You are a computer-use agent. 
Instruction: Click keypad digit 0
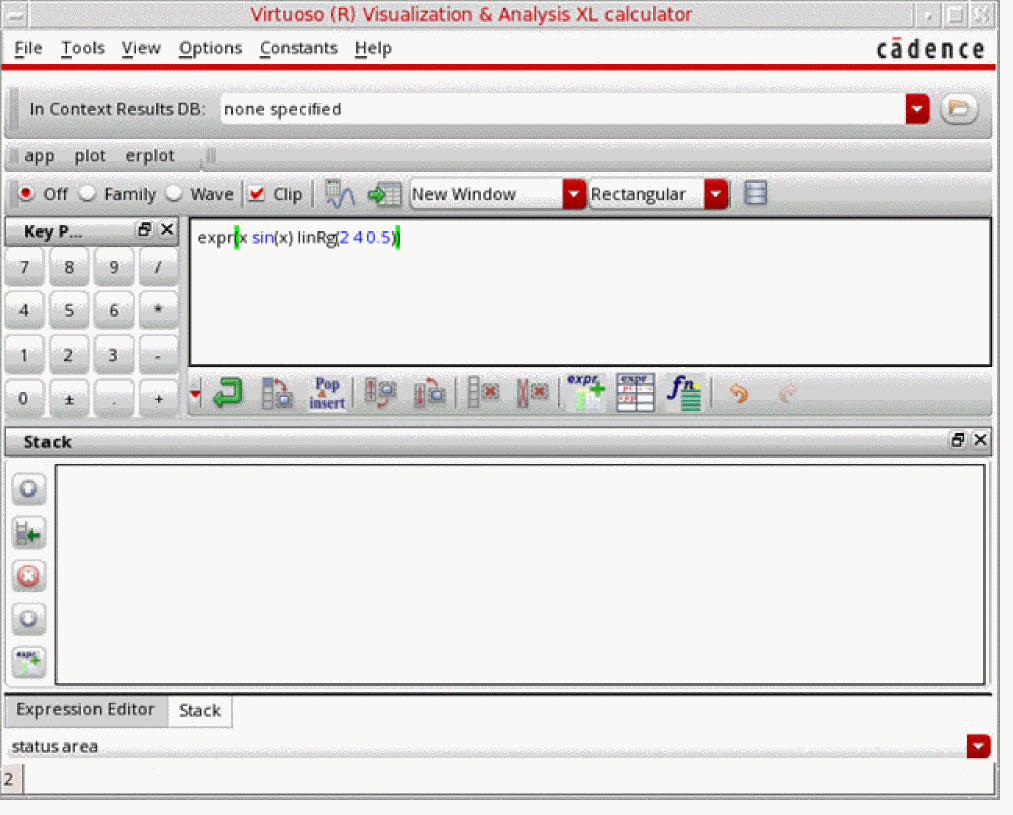(x=24, y=398)
